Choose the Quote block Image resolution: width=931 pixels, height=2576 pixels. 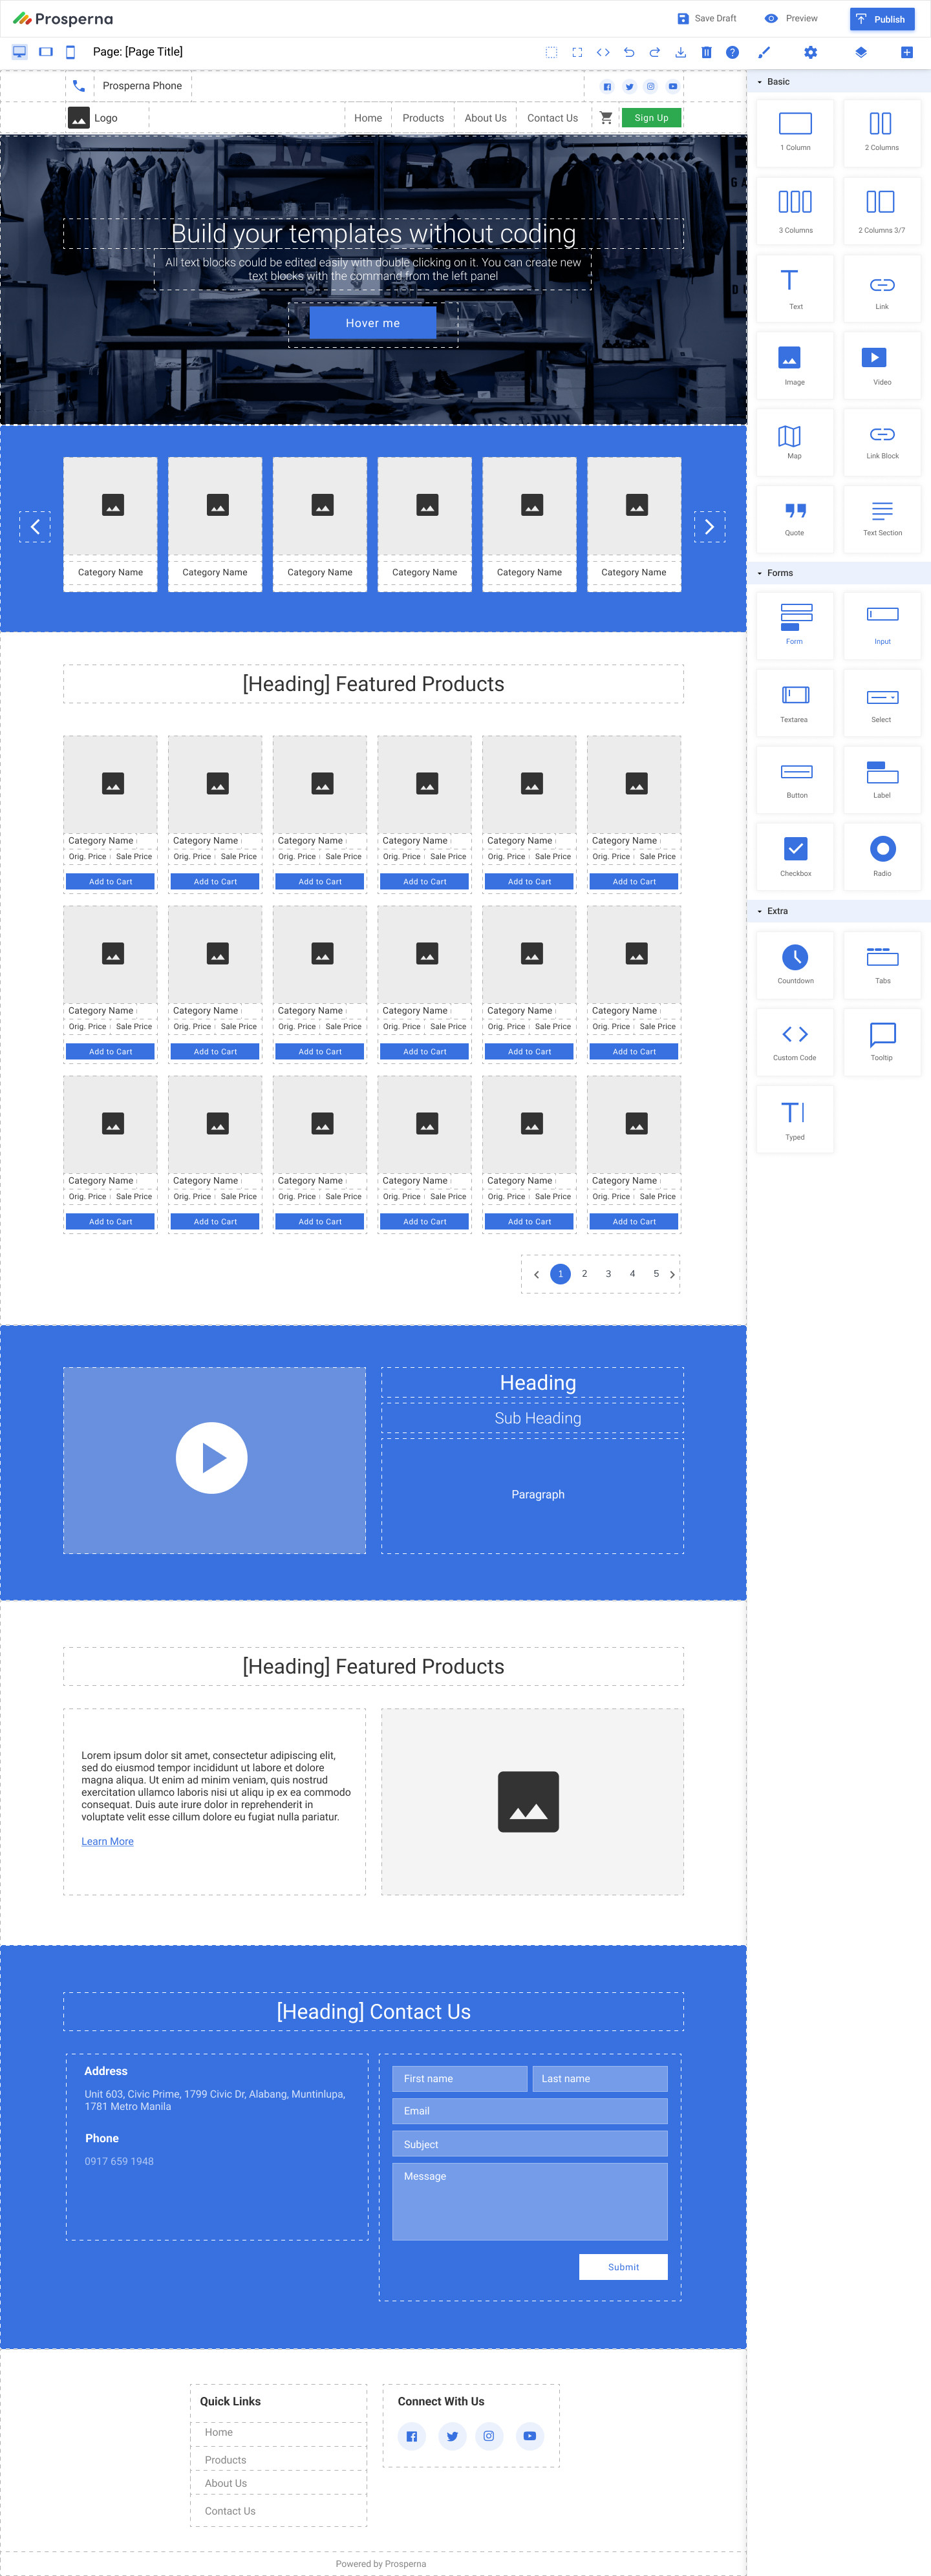794,517
